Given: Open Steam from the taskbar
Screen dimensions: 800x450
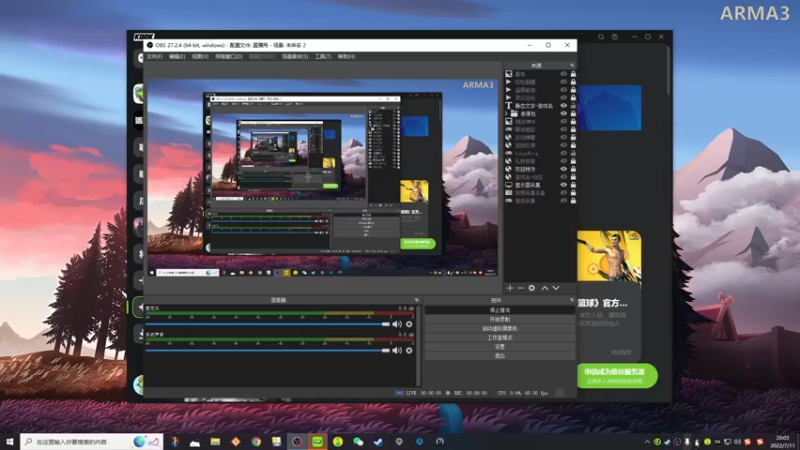Looking at the screenshot, I should coord(379,441).
